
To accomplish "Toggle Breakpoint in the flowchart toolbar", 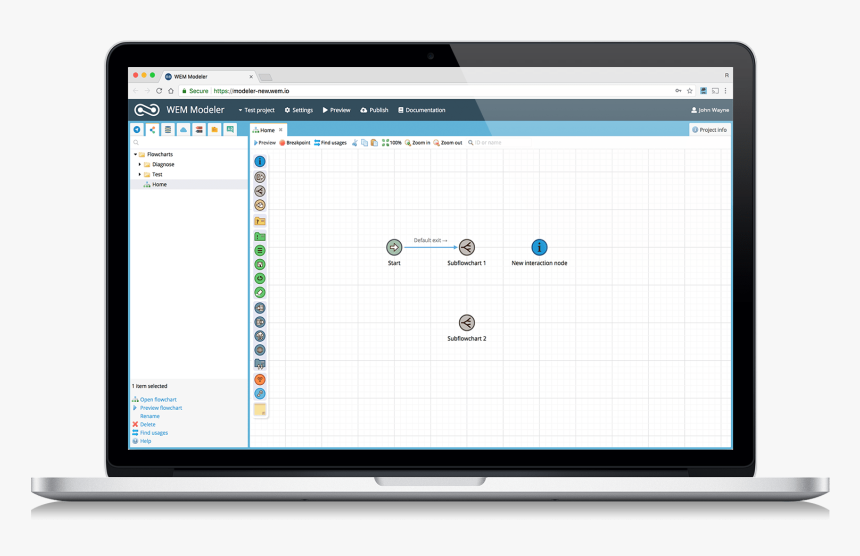I will point(295,143).
